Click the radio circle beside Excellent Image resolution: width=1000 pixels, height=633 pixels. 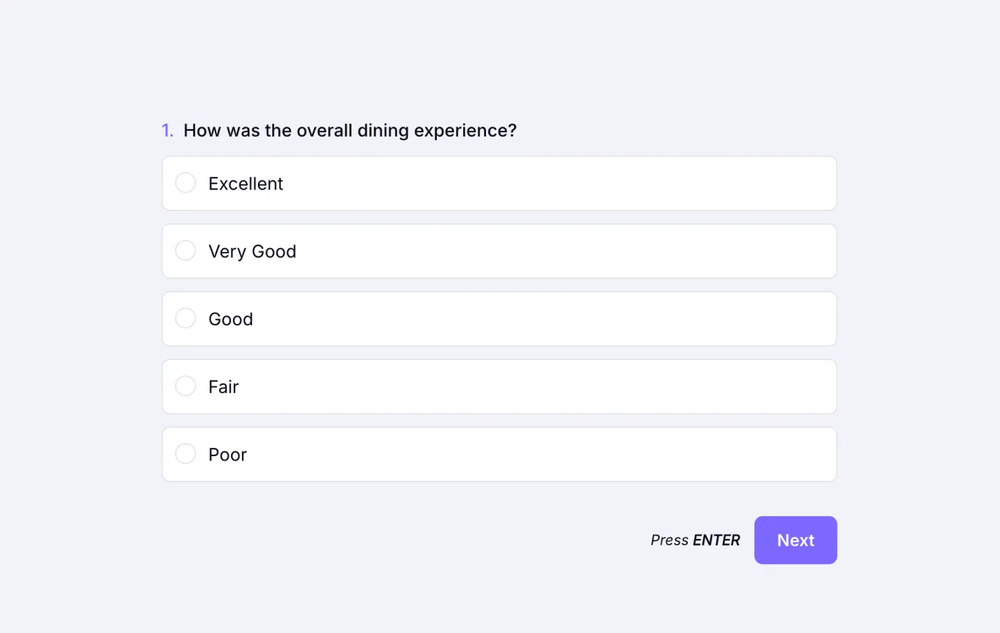(185, 183)
